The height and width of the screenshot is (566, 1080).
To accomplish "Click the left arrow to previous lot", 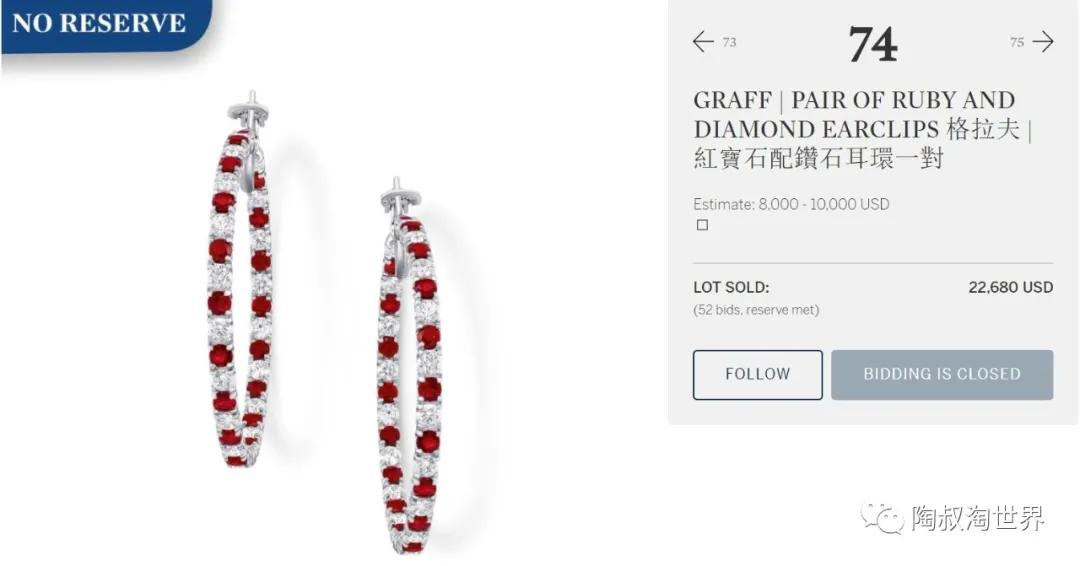I will [x=703, y=41].
